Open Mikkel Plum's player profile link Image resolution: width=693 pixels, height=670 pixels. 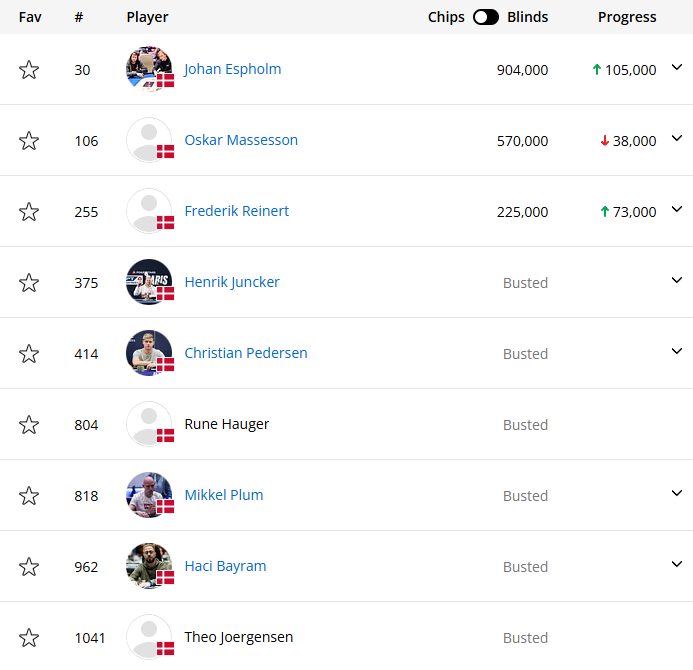point(224,495)
